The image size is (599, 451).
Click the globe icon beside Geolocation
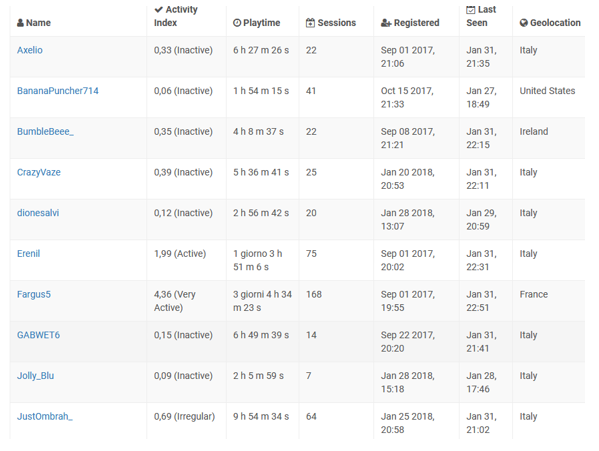click(x=523, y=23)
